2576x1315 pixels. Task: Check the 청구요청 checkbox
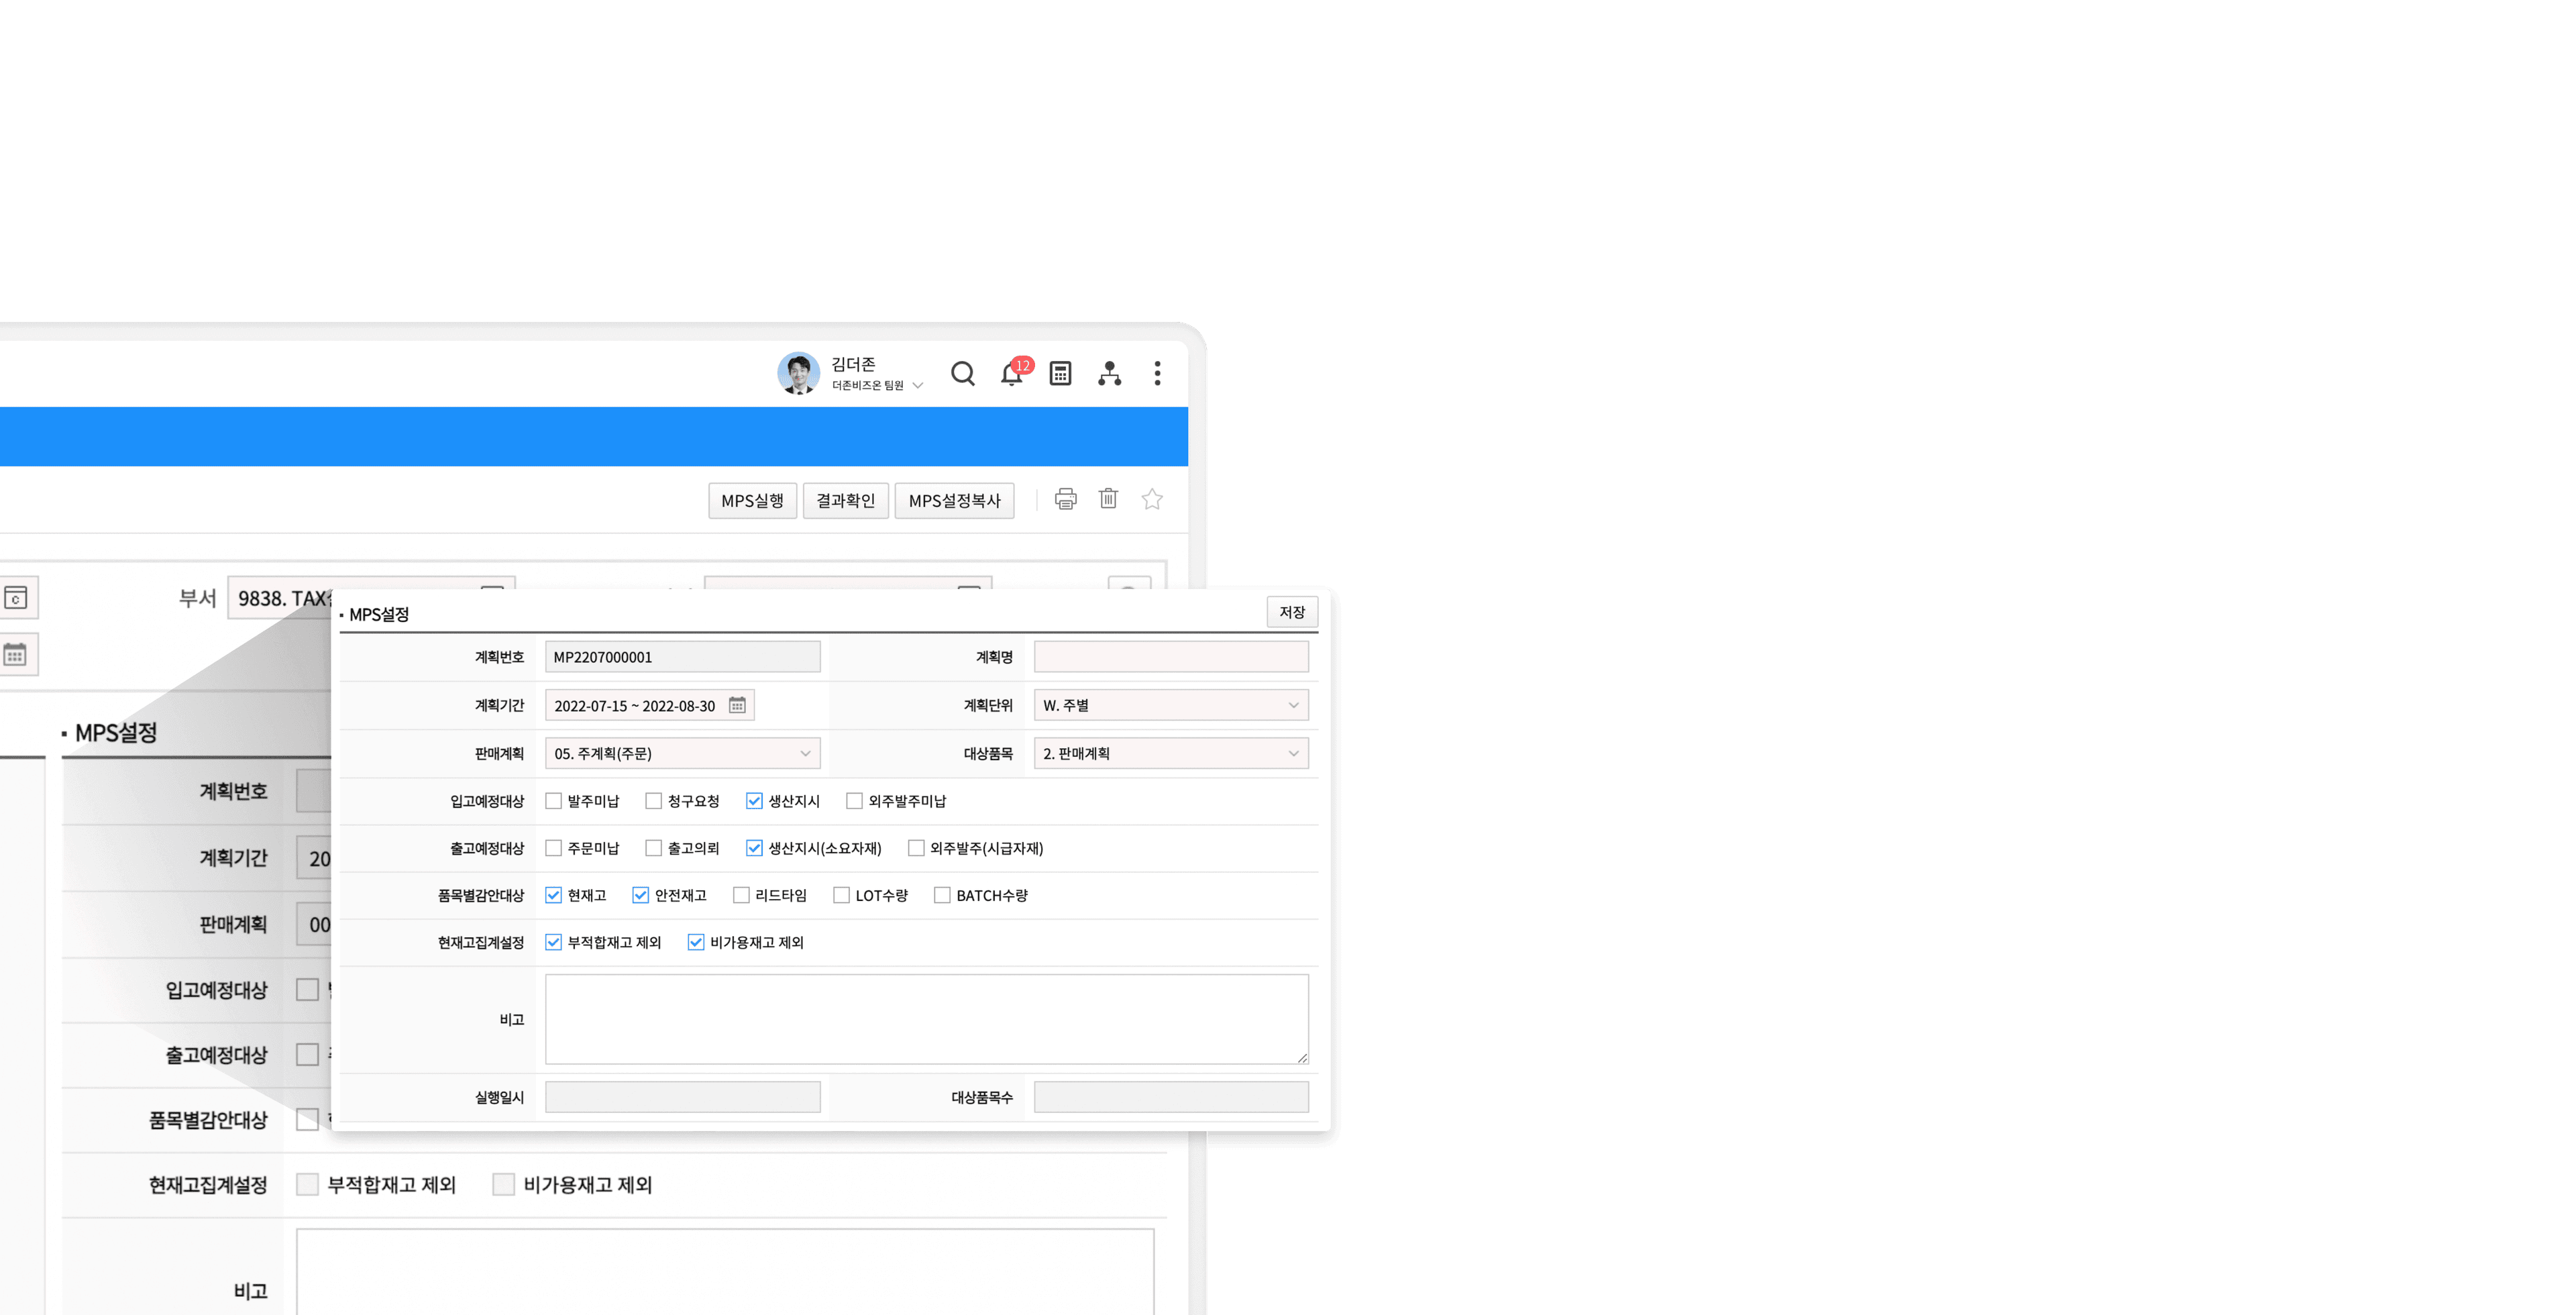(653, 801)
